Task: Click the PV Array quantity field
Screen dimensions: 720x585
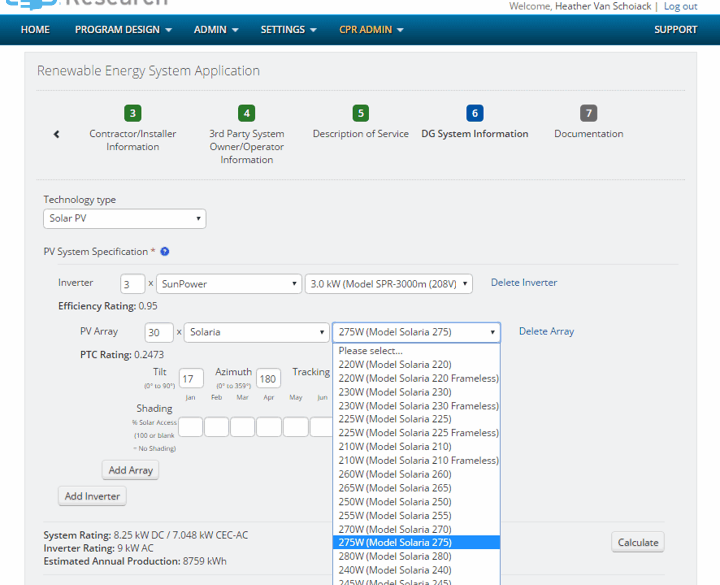Action: [159, 332]
